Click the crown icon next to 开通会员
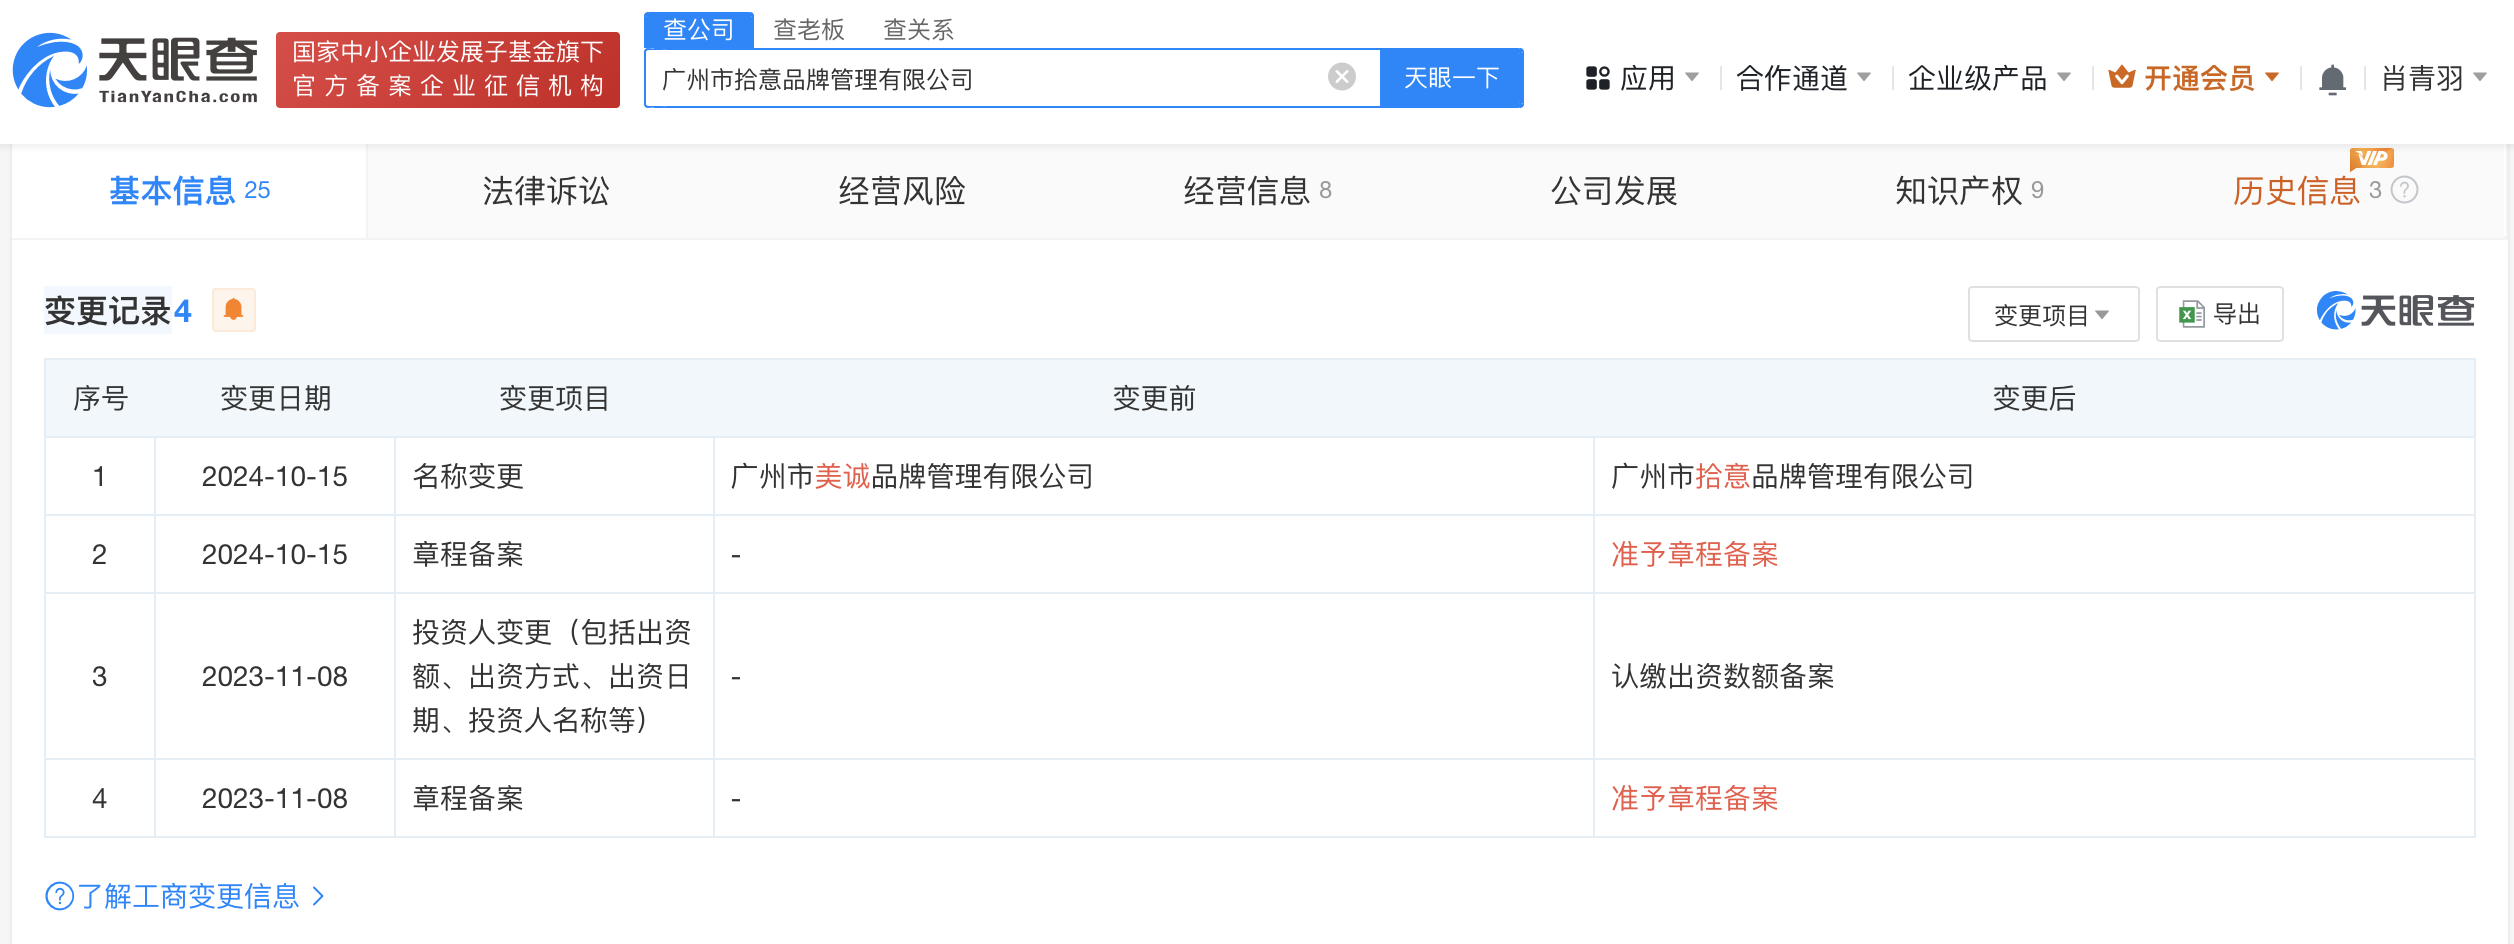This screenshot has height=944, width=2514. [x=2121, y=78]
